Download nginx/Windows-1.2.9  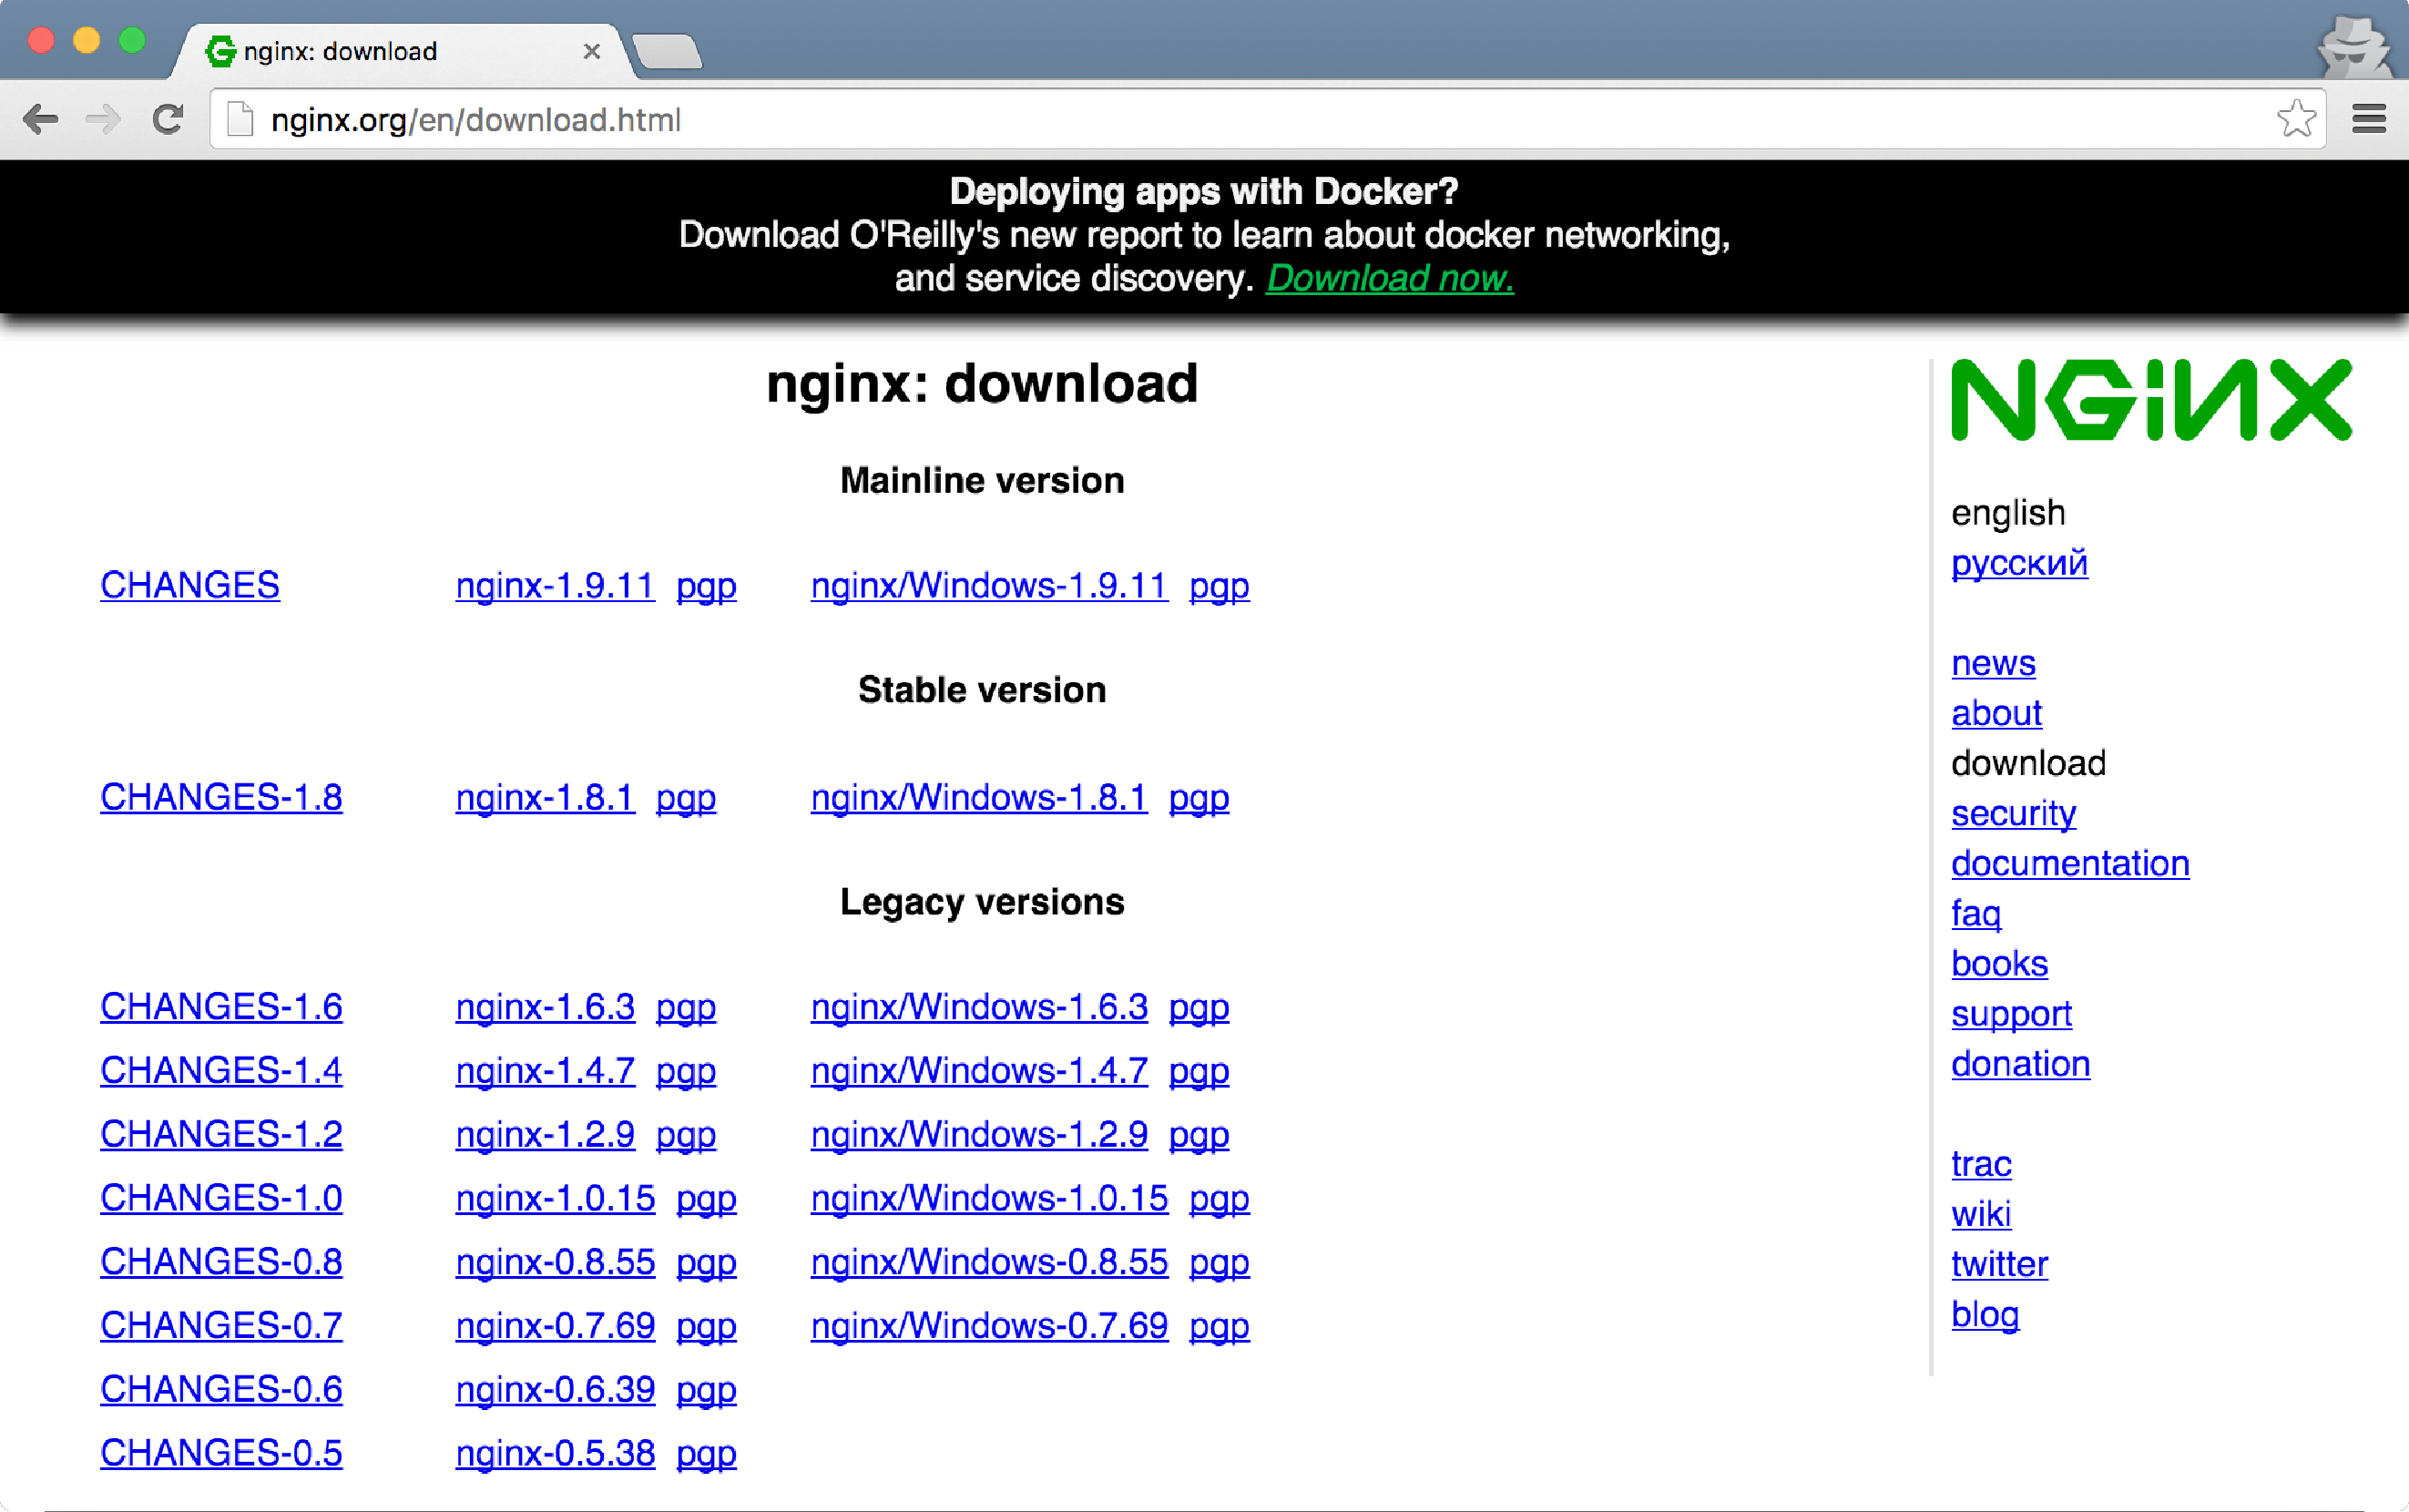pyautogui.click(x=979, y=1134)
